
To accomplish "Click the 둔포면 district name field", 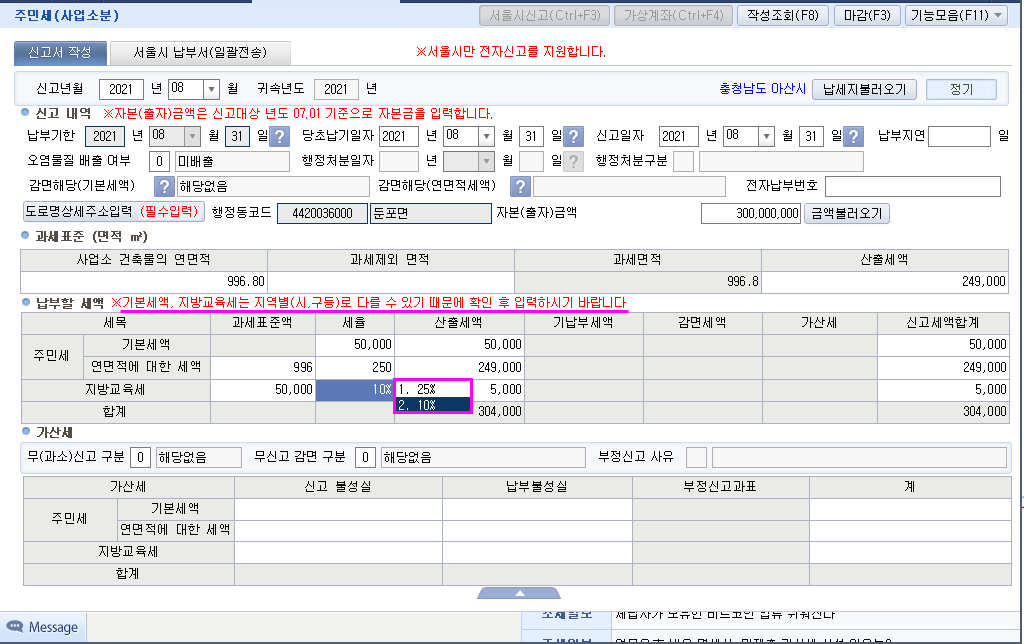I will [x=430, y=214].
